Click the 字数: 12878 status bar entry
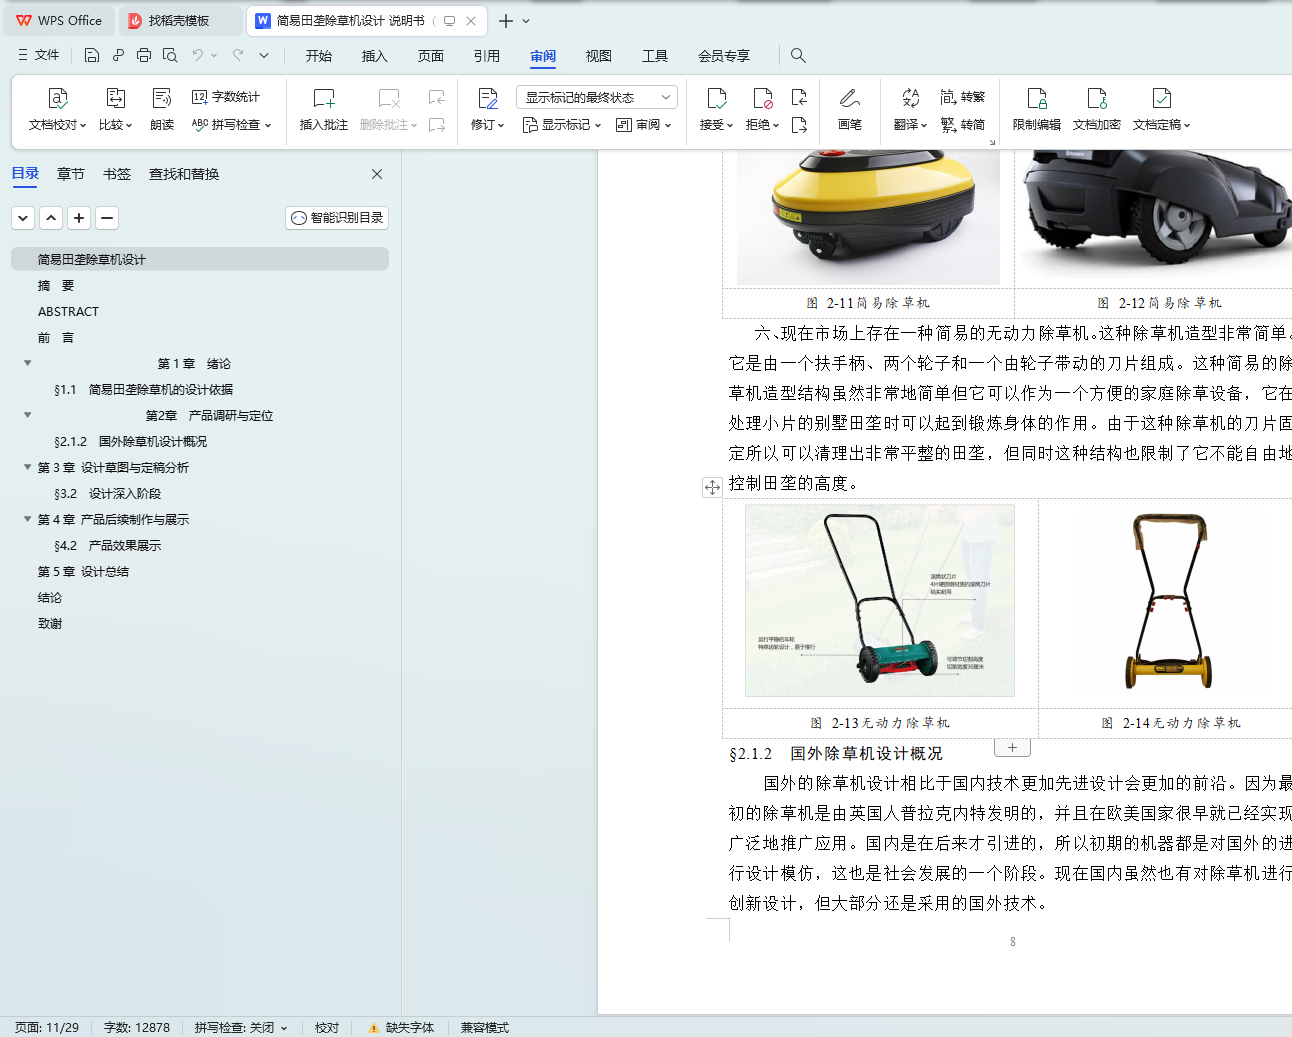This screenshot has width=1292, height=1037. tap(137, 1027)
